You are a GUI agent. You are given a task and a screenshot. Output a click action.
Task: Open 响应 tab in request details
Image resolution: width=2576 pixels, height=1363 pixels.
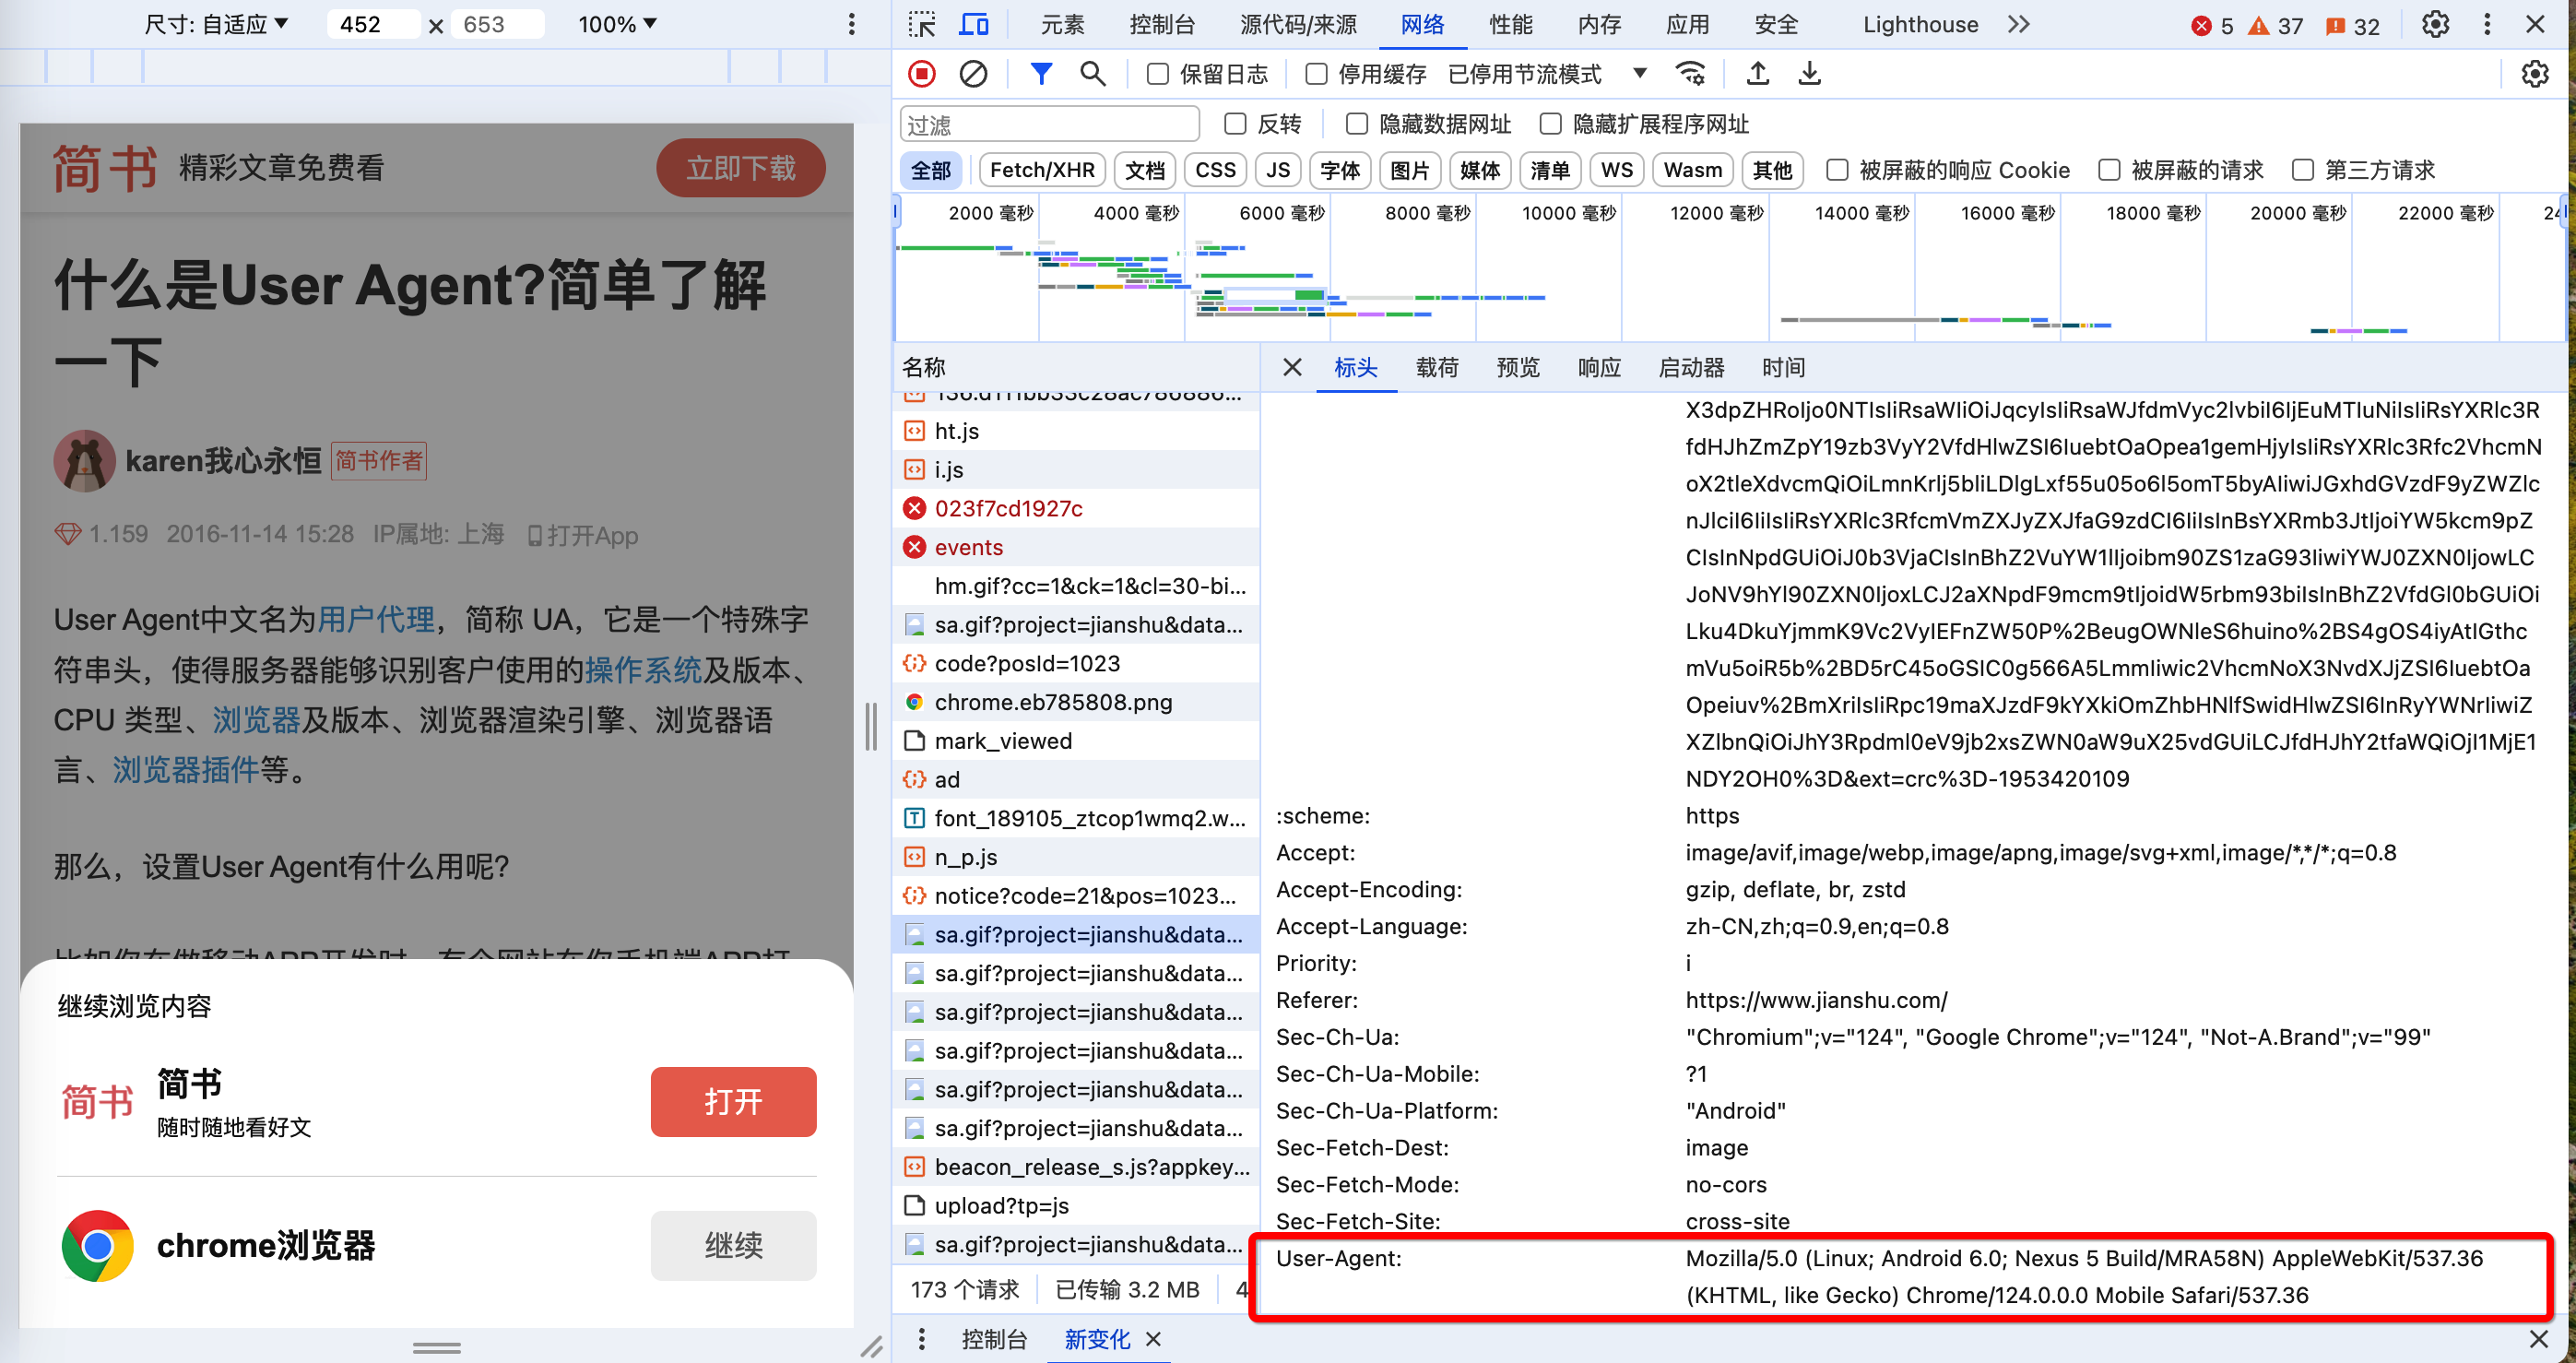1598,368
